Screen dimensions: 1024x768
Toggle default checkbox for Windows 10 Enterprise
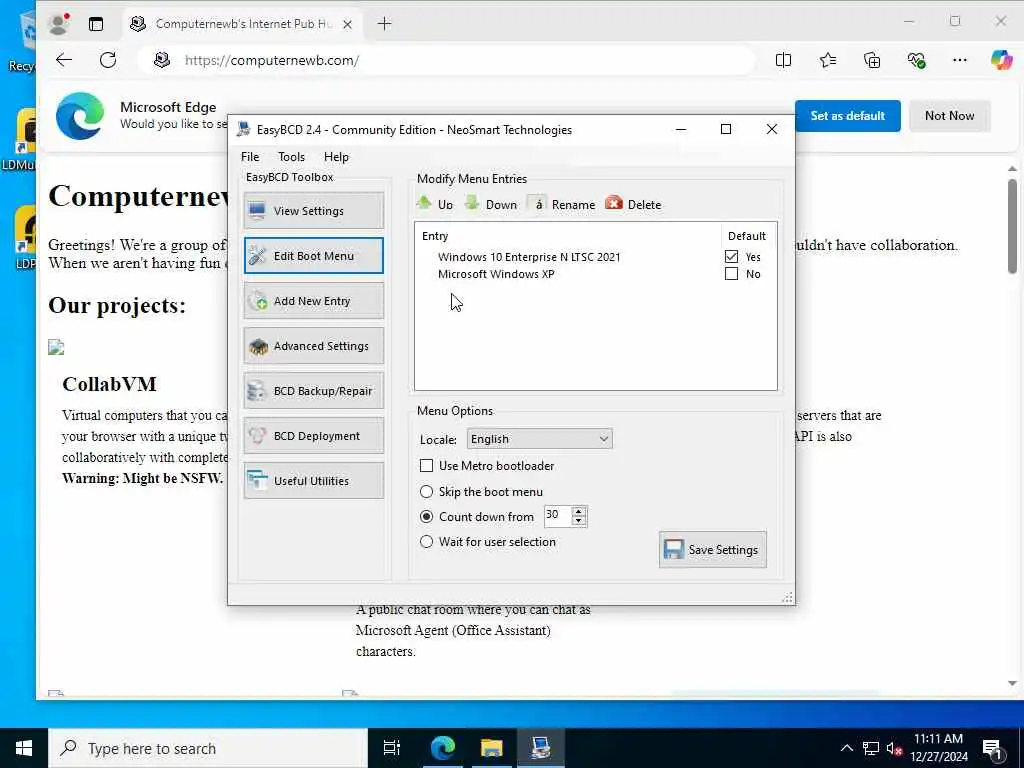pyautogui.click(x=731, y=257)
